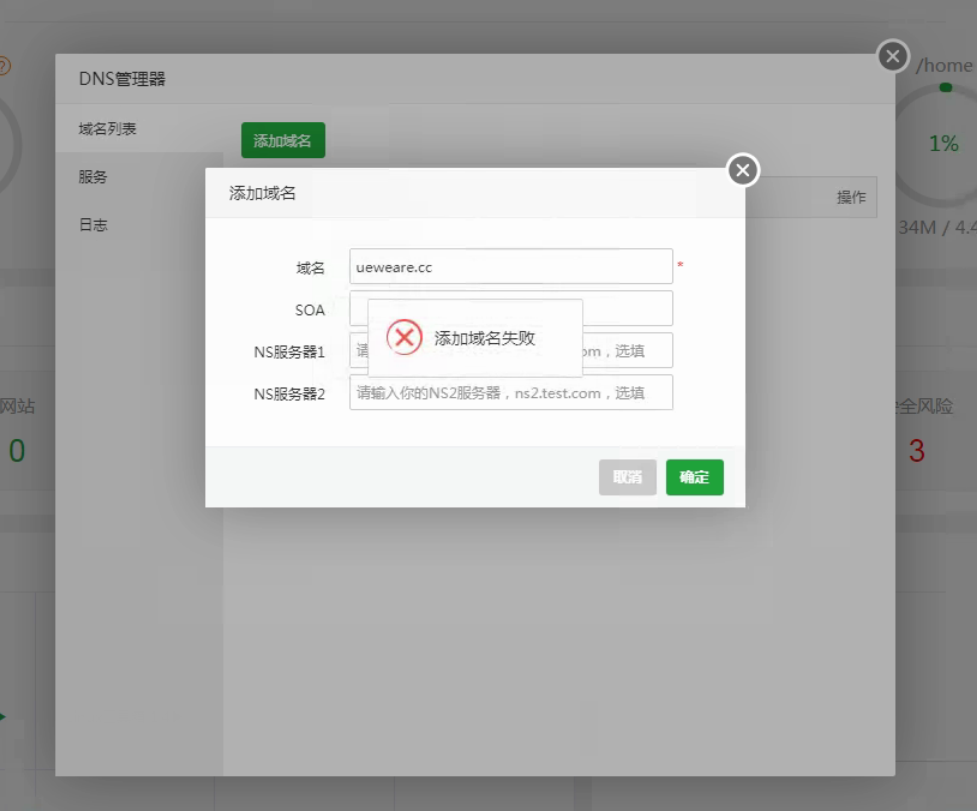
Task: Click the /home disk usage 1% gauge
Action: pos(943,144)
